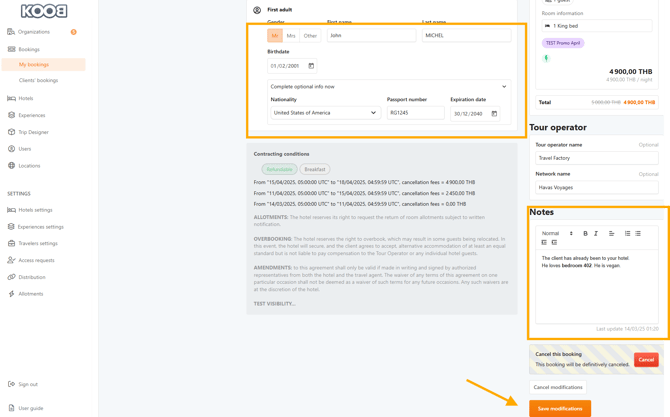Open the Expiration date calendar picker
670x417 pixels.
point(494,113)
